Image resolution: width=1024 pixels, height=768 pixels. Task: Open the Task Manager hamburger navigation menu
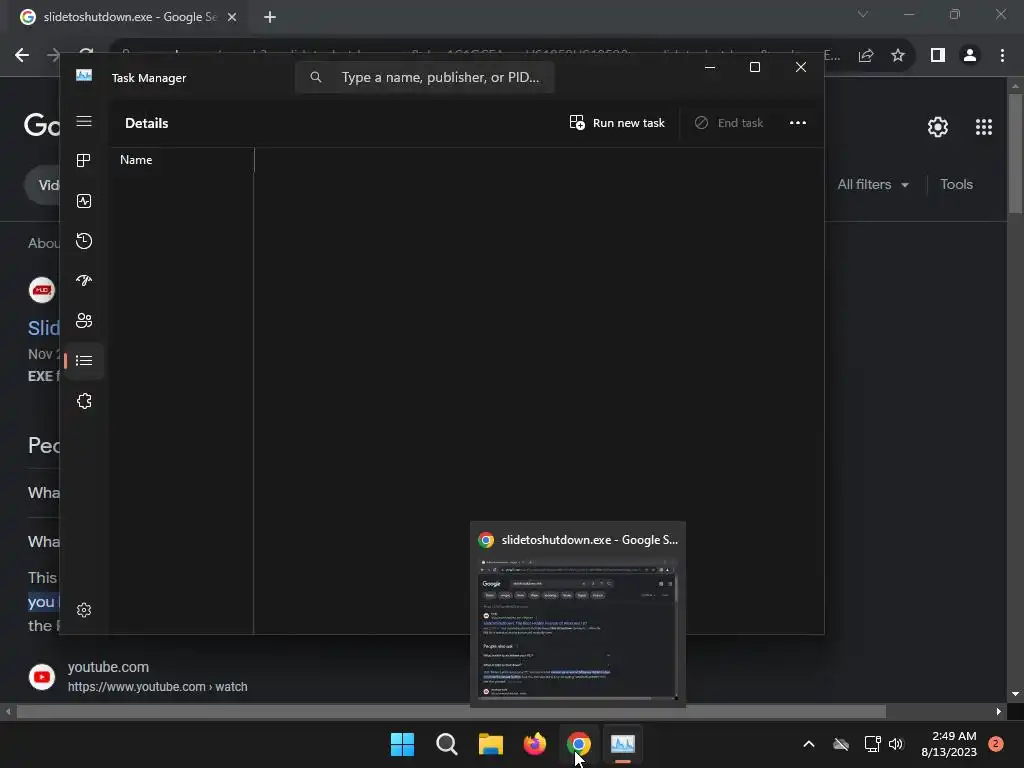84,121
